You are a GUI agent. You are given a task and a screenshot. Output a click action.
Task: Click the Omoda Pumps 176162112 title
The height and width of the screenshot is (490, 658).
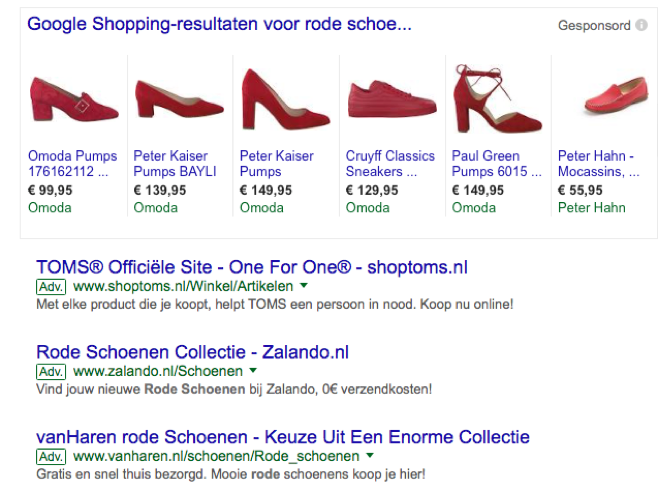(x=72, y=163)
